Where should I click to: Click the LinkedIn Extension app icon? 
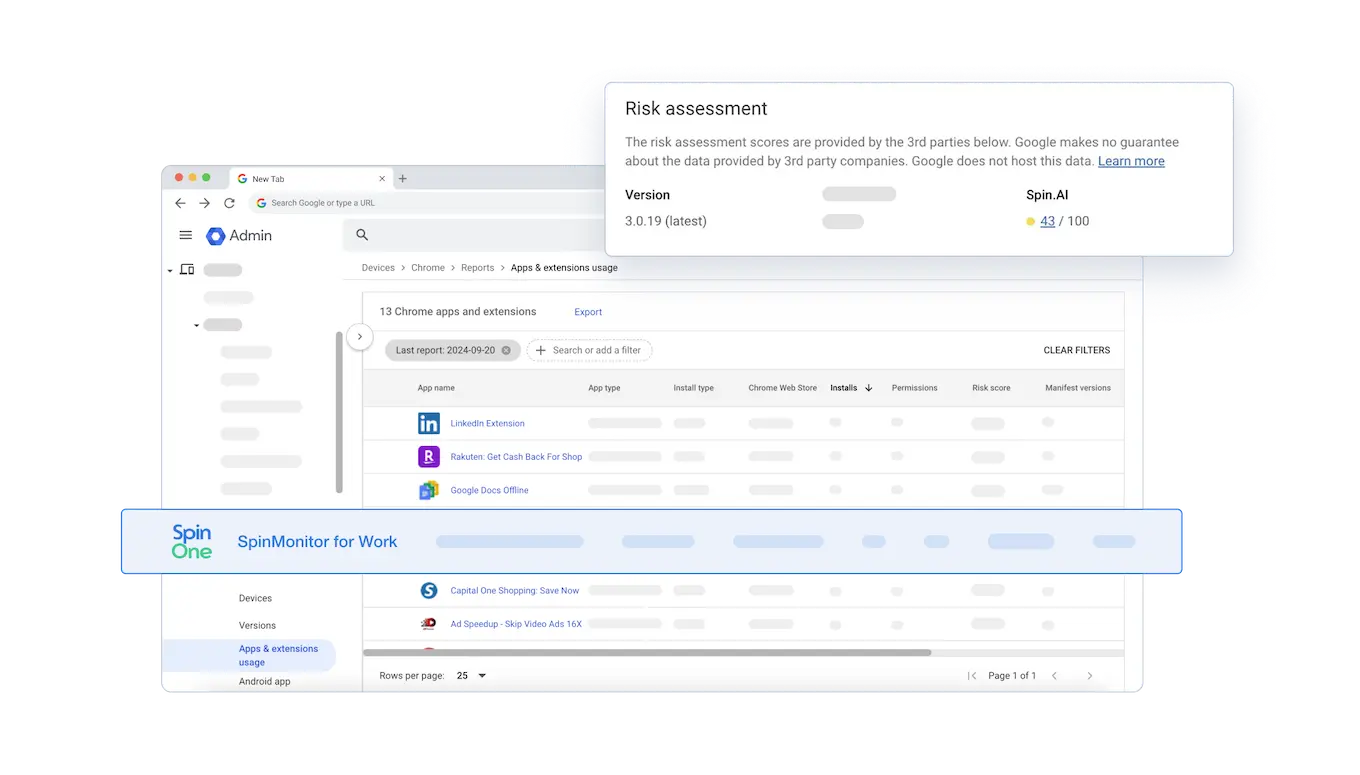(x=429, y=423)
